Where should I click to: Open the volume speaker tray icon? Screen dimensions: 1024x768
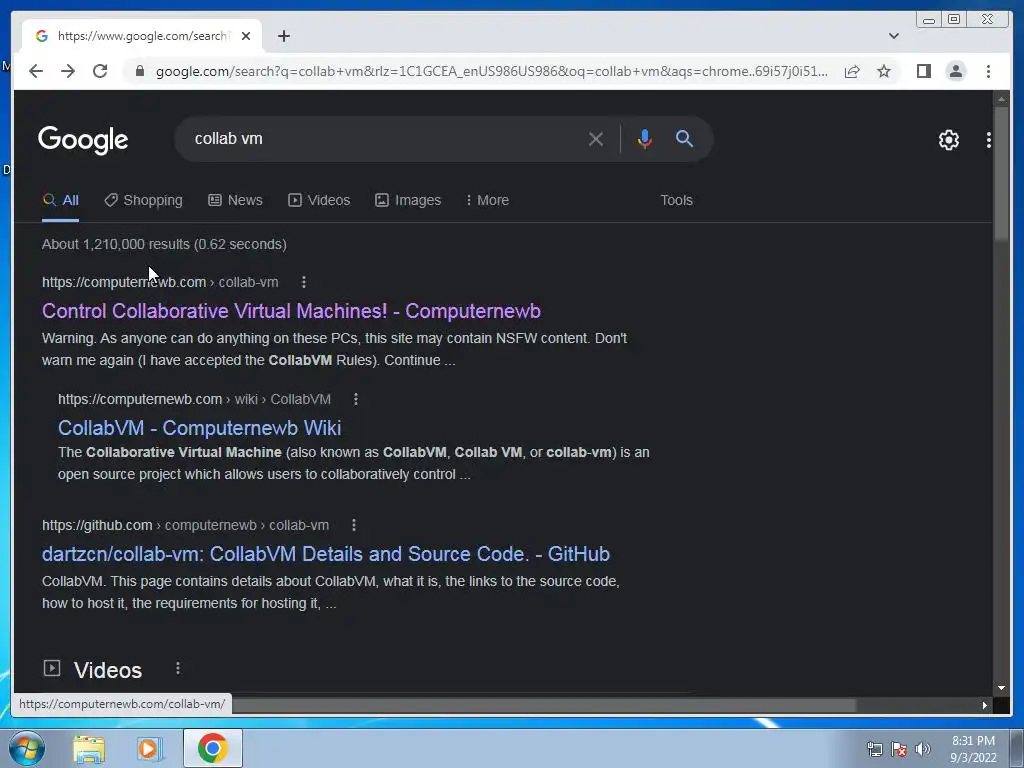[923, 749]
